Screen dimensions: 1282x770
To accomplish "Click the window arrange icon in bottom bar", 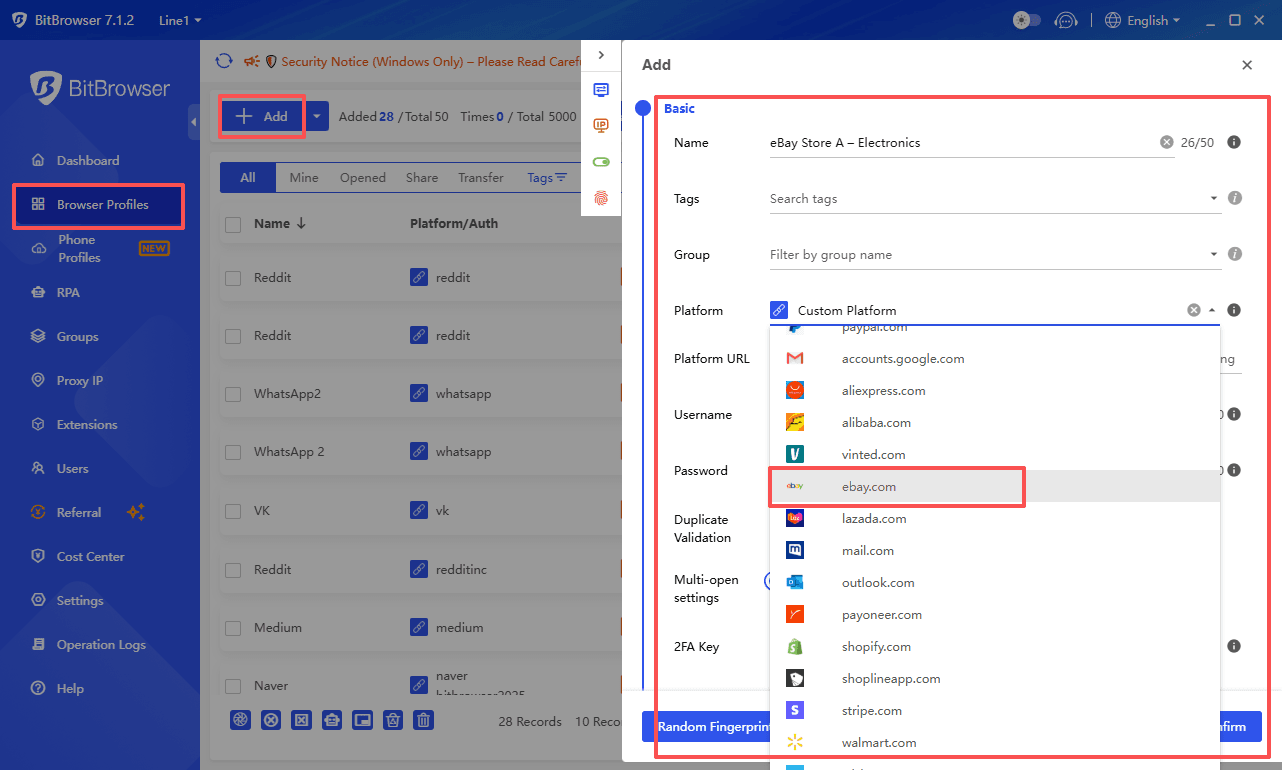I will tap(363, 720).
